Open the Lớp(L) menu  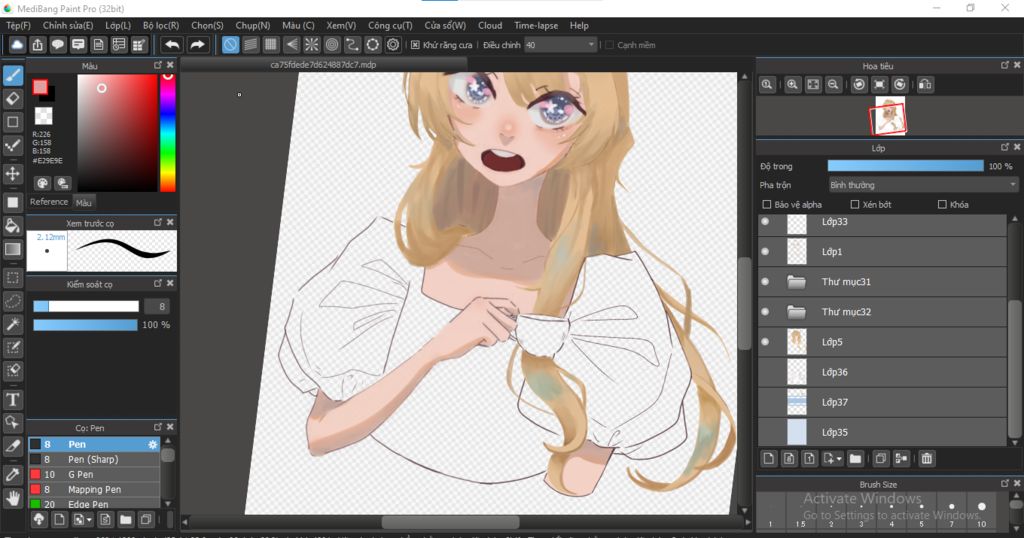pyautogui.click(x=118, y=25)
